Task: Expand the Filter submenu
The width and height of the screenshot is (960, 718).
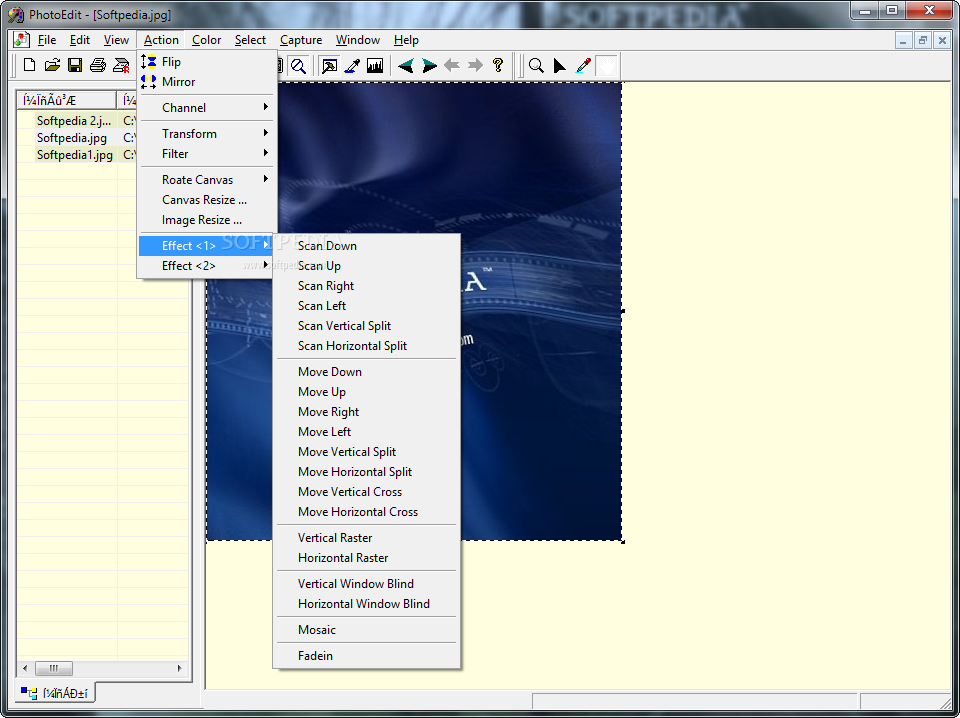Action: (206, 154)
